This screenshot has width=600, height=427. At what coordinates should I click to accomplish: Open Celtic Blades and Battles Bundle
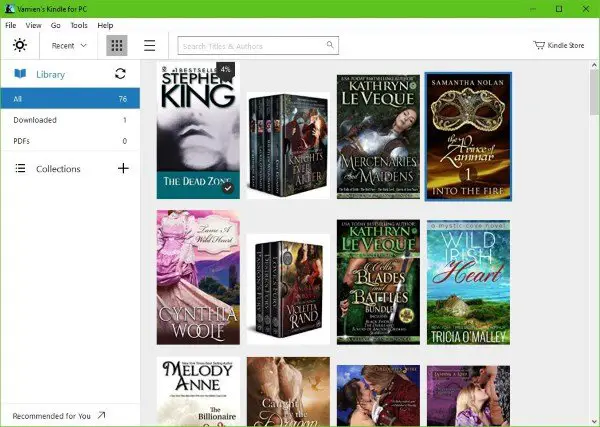[378, 282]
